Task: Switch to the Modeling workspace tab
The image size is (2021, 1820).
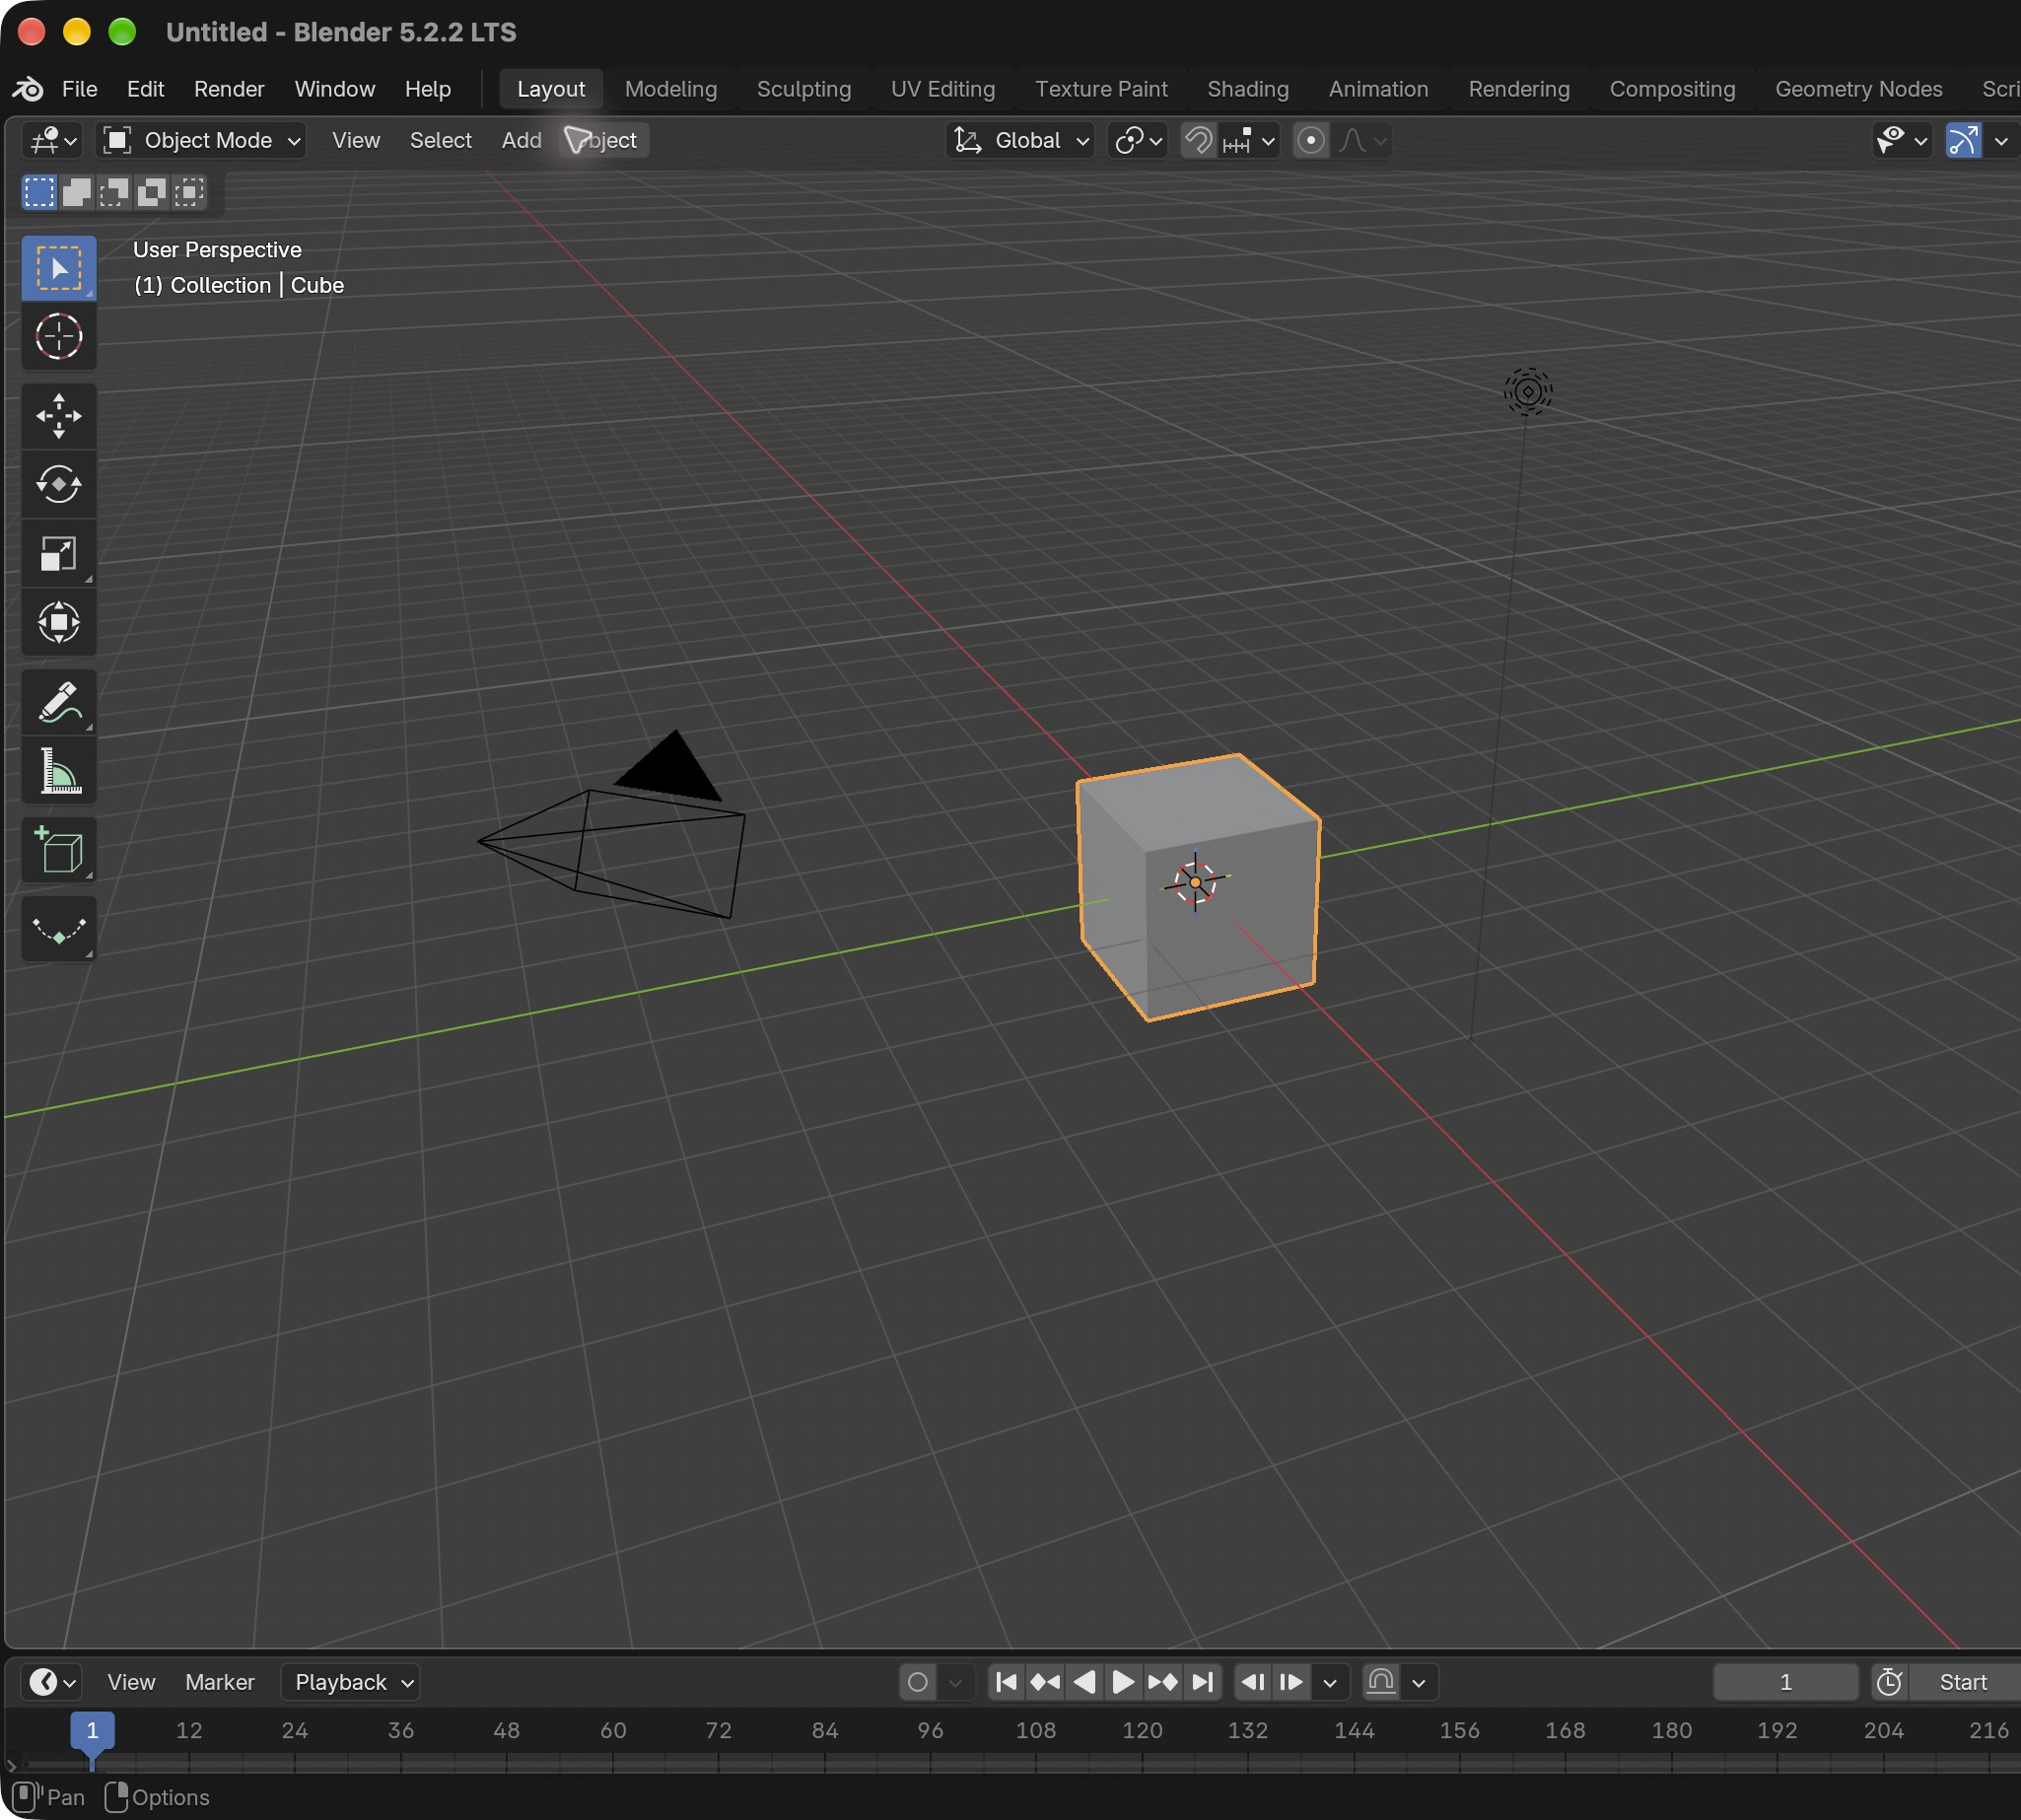Action: [671, 89]
